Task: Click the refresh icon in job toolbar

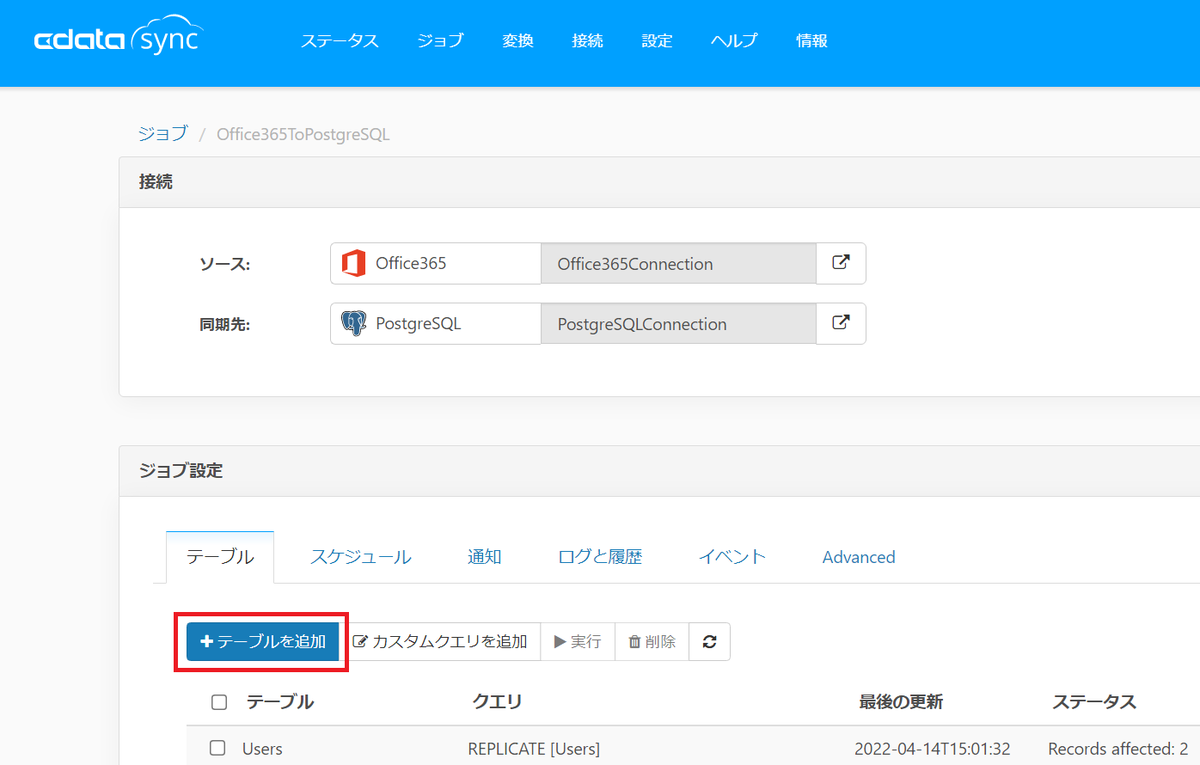Action: point(710,641)
